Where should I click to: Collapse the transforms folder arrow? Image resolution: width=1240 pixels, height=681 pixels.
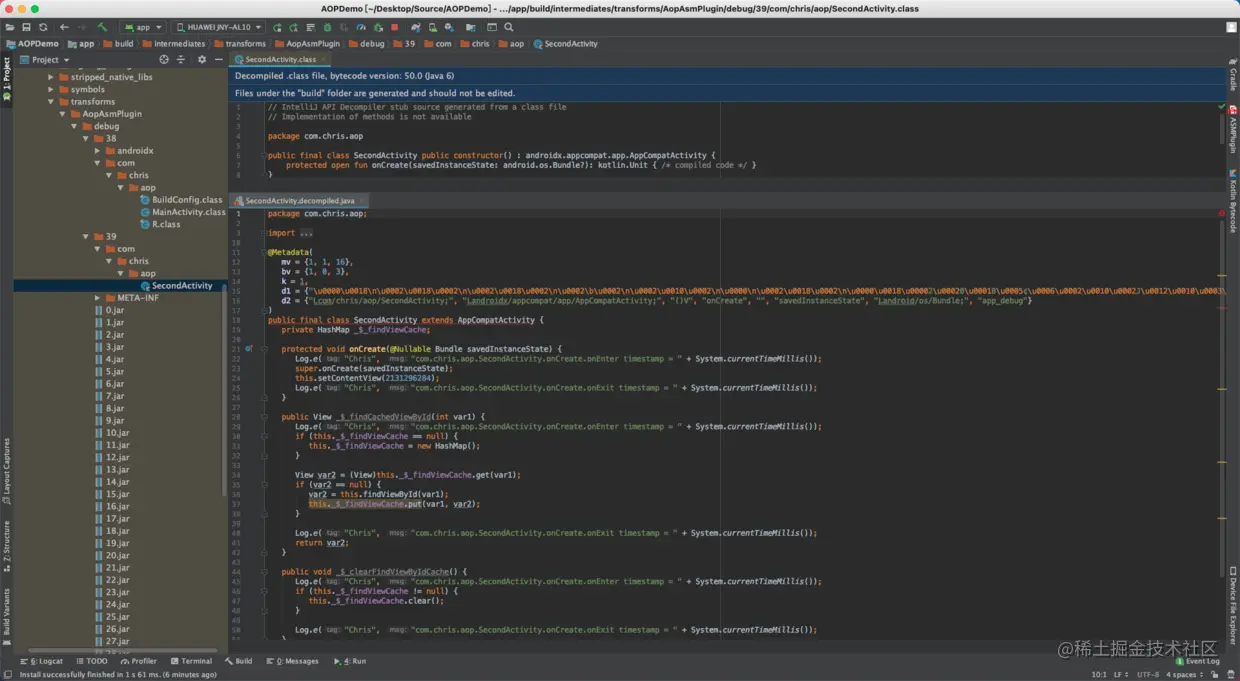click(x=51, y=102)
